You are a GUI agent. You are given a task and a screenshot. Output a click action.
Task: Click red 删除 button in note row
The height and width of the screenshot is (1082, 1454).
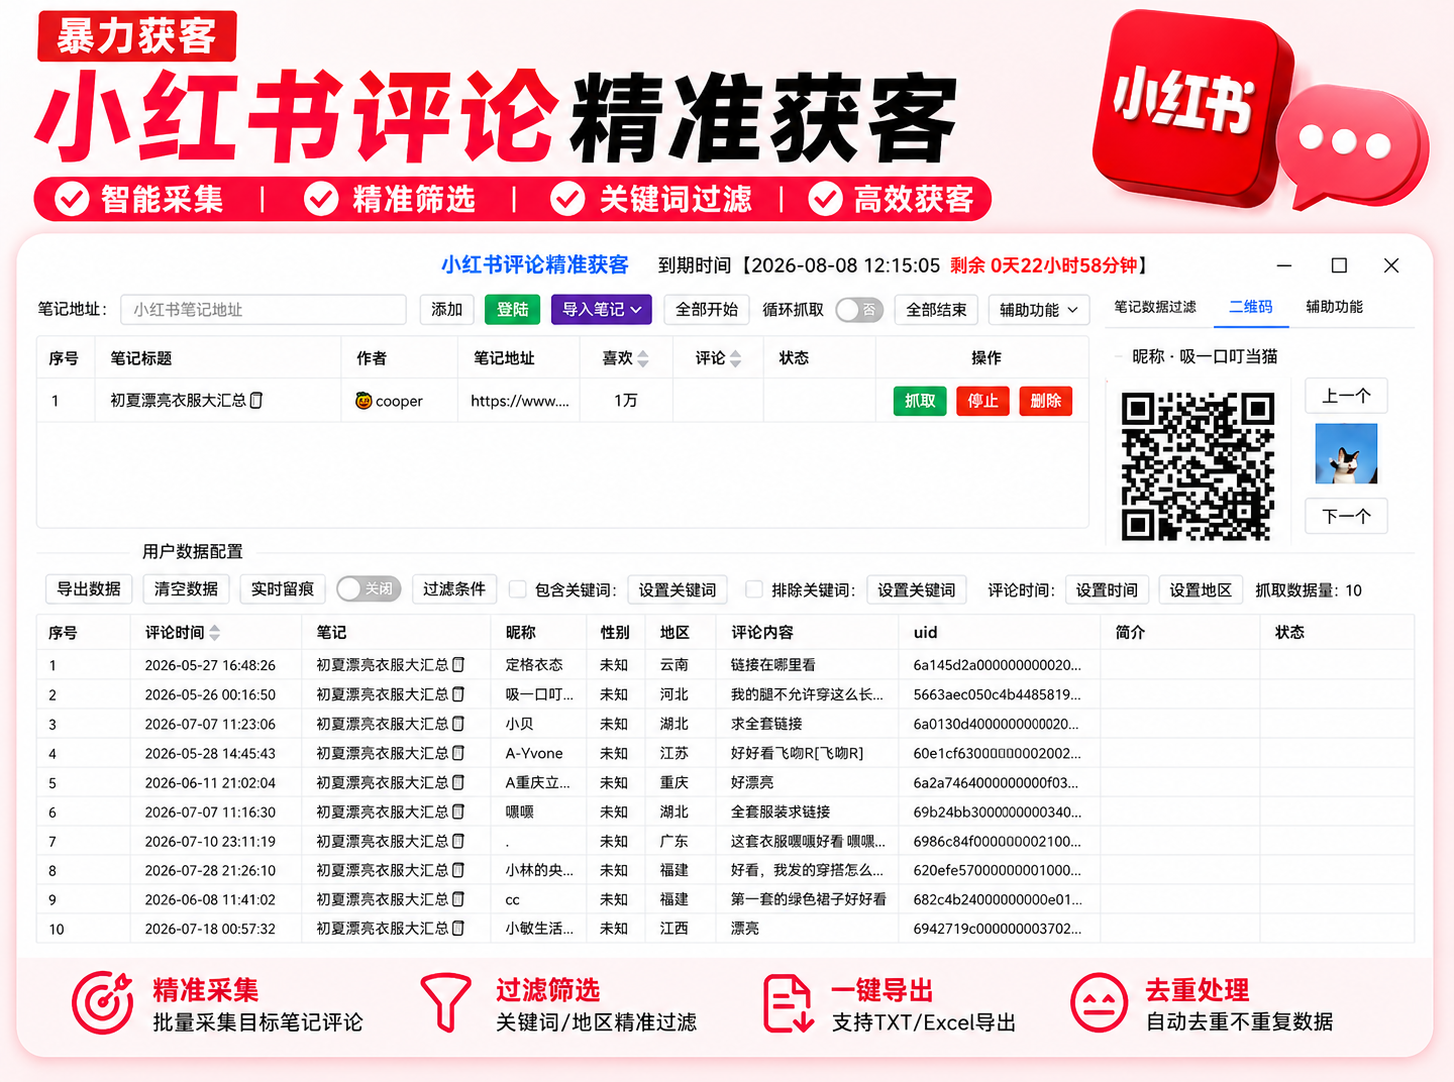1046,401
